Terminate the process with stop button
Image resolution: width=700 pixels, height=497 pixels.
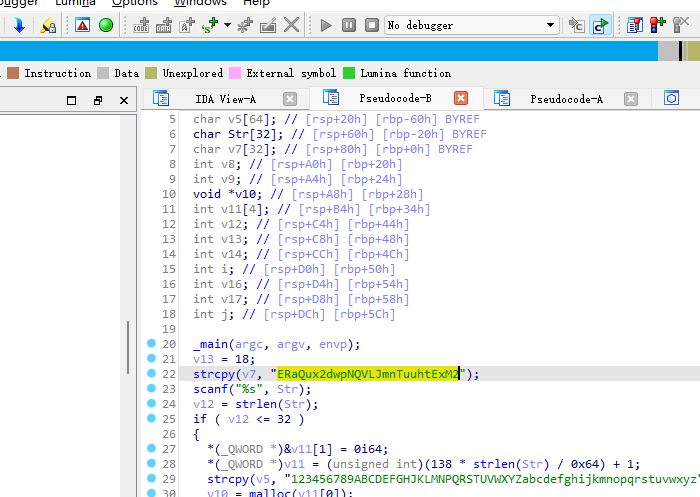[371, 25]
